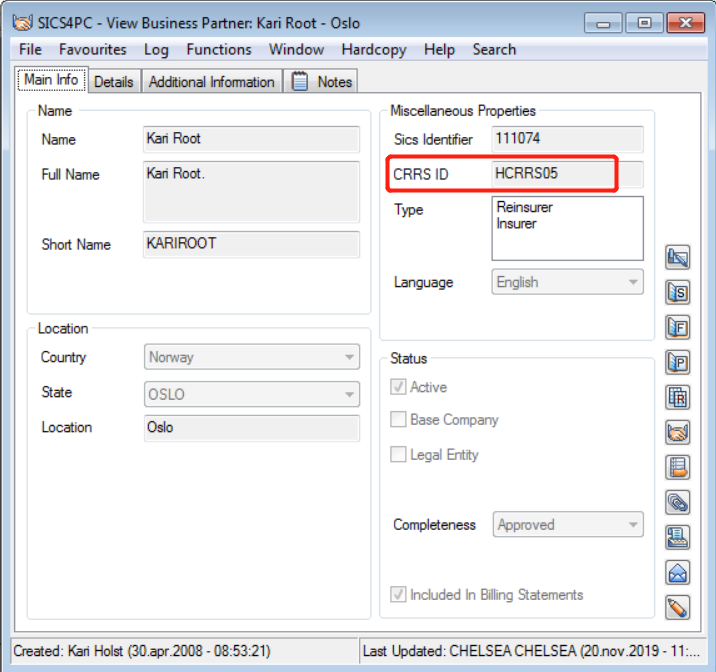Expand the Language dropdown
716x672 pixels.
pos(567,282)
